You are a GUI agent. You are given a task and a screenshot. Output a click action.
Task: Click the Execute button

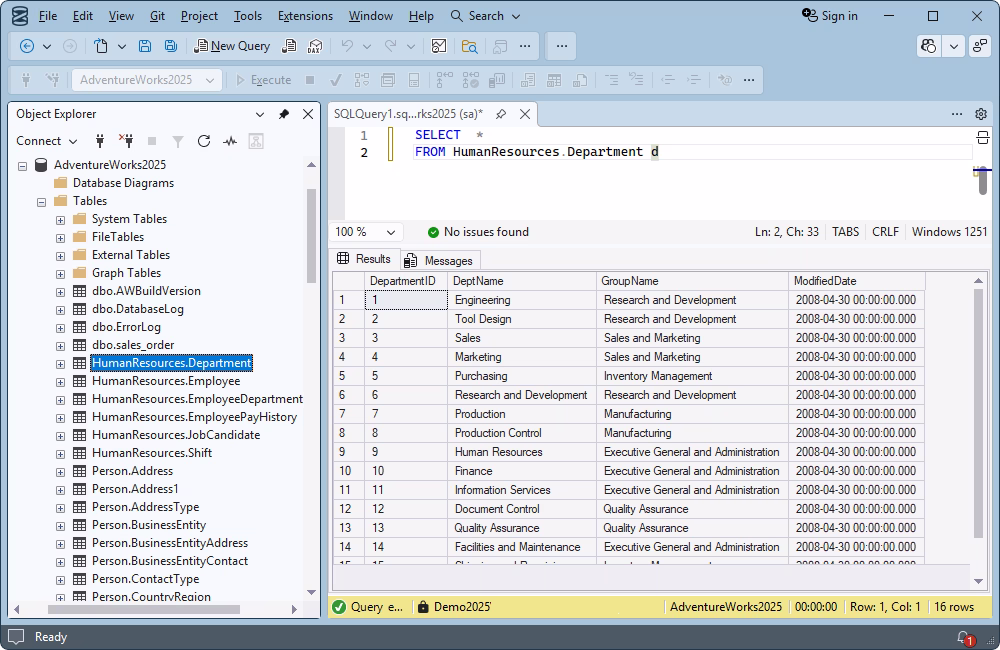click(263, 80)
